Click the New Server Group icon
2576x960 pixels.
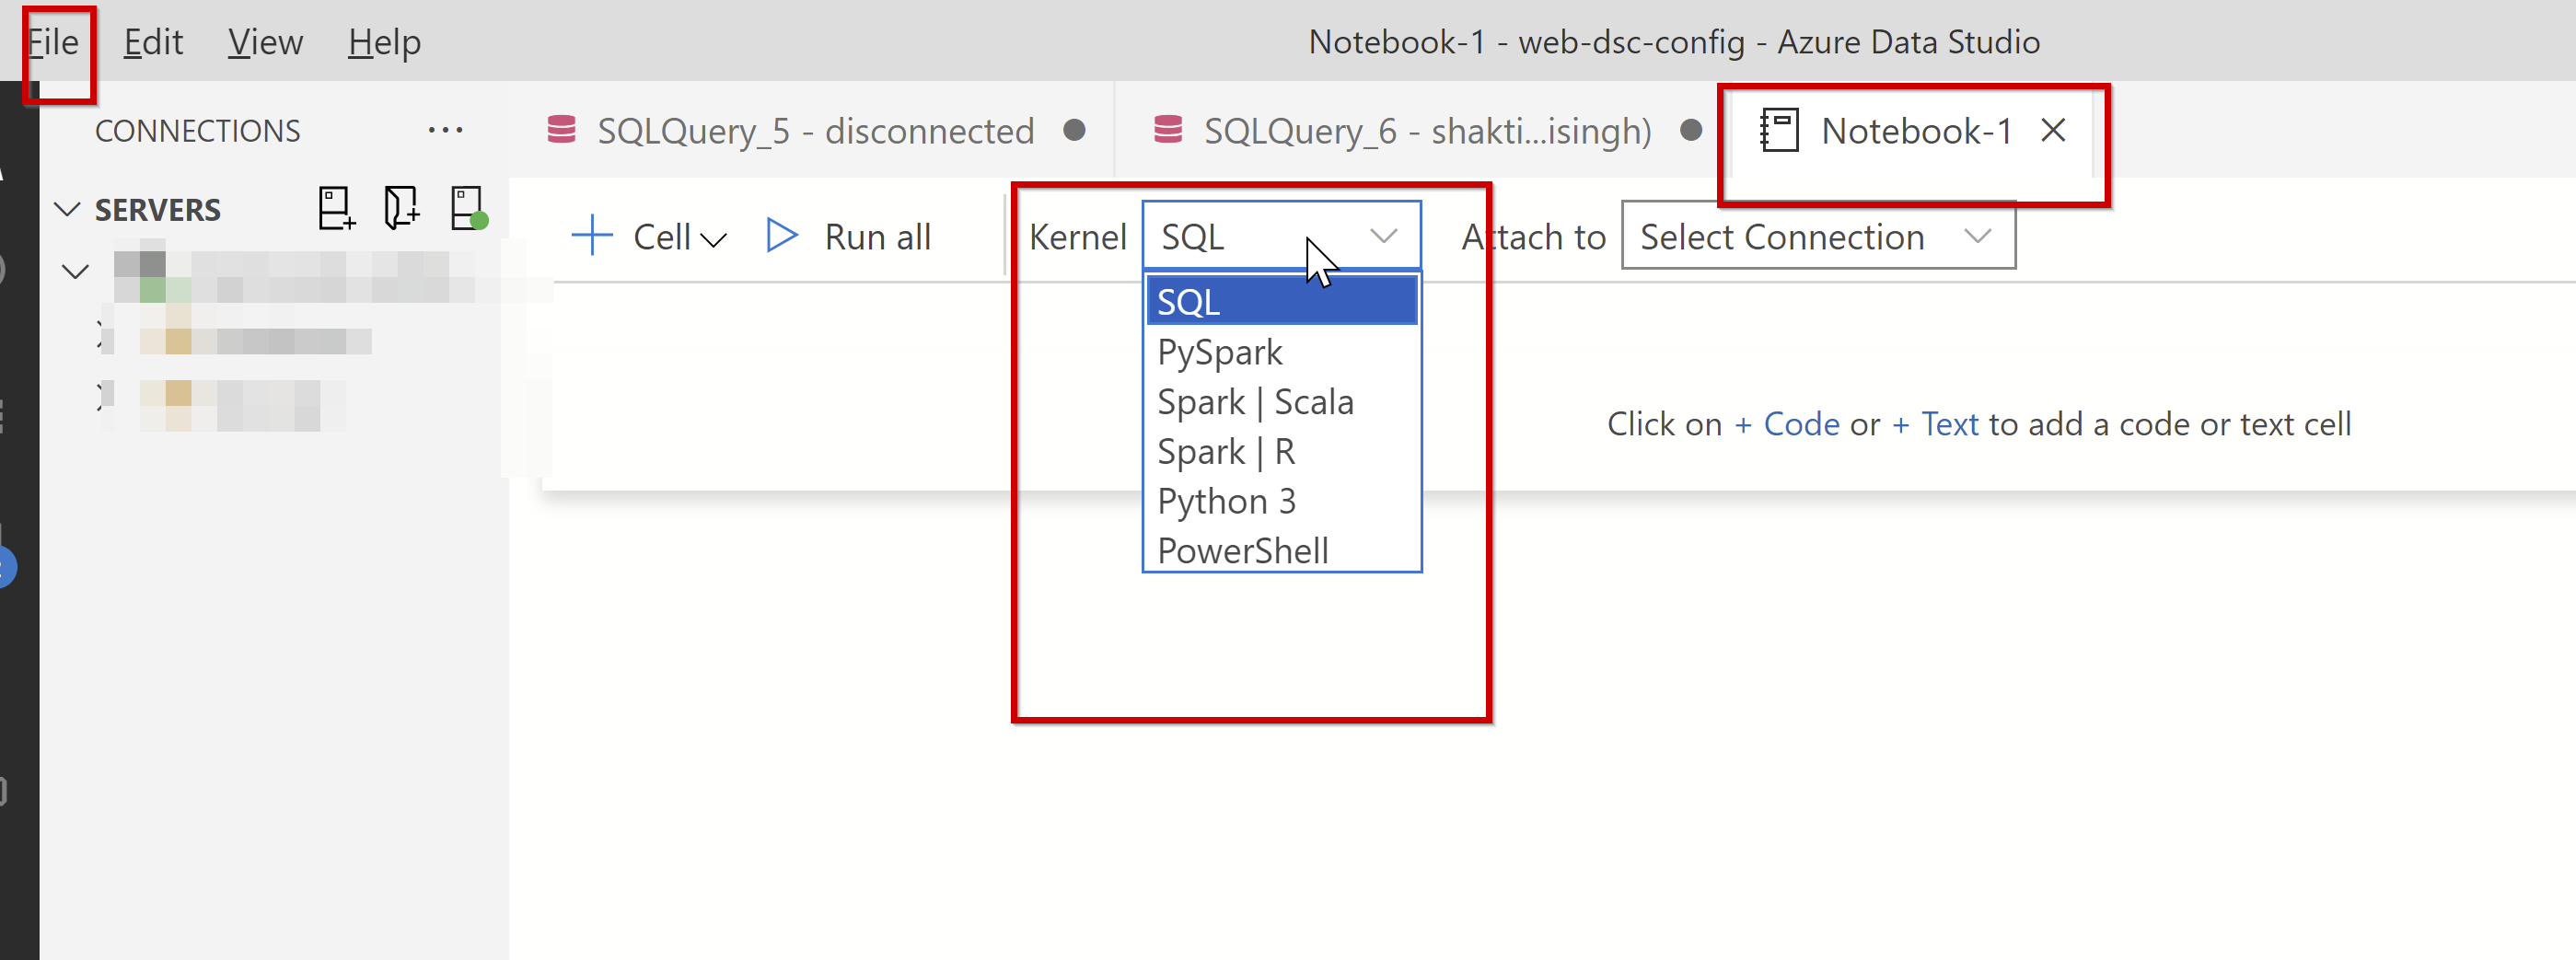pyautogui.click(x=401, y=208)
